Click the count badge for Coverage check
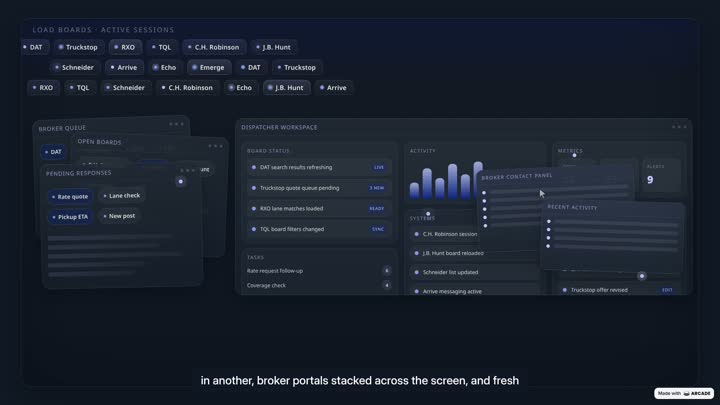Image resolution: width=720 pixels, height=405 pixels. [x=387, y=286]
